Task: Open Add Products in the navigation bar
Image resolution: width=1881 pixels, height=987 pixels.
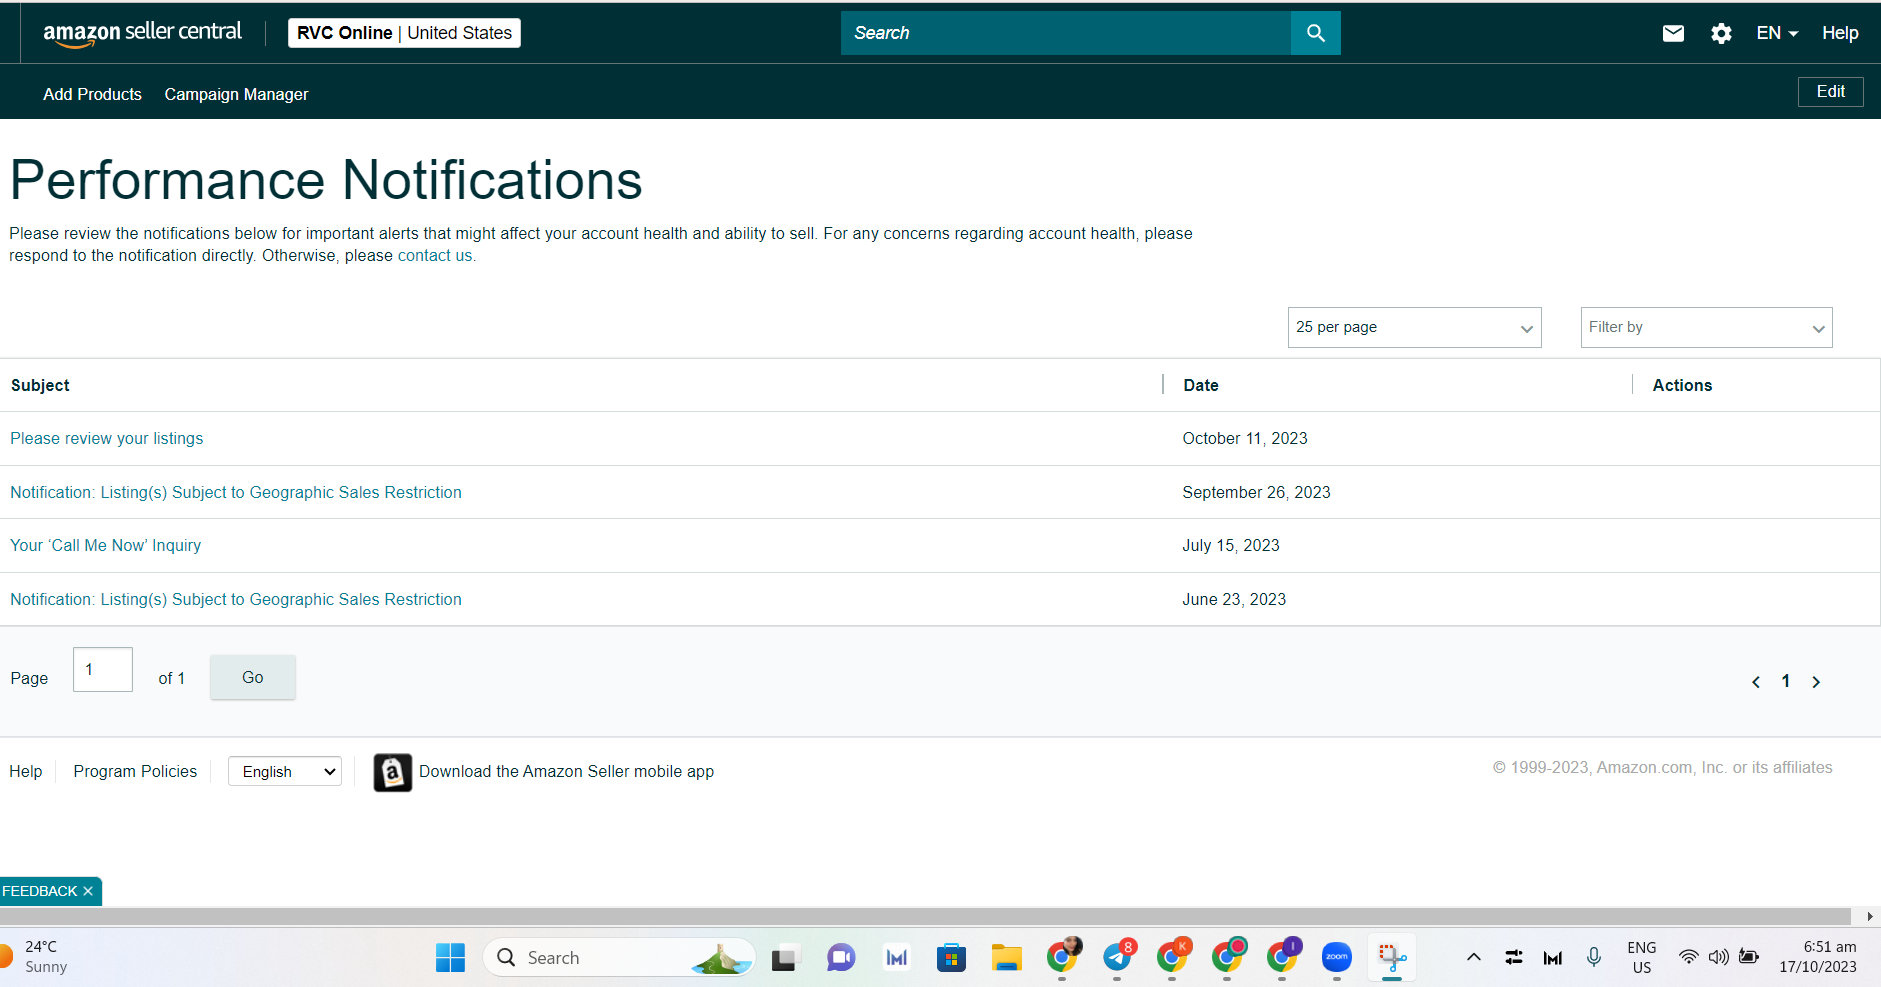Action: (92, 94)
